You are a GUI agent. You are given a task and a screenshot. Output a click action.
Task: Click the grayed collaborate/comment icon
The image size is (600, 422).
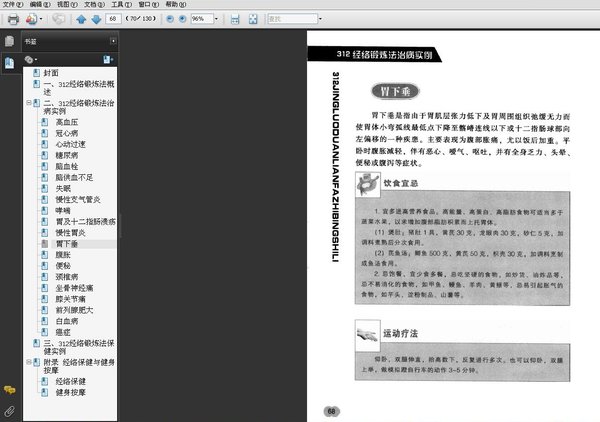click(59, 19)
